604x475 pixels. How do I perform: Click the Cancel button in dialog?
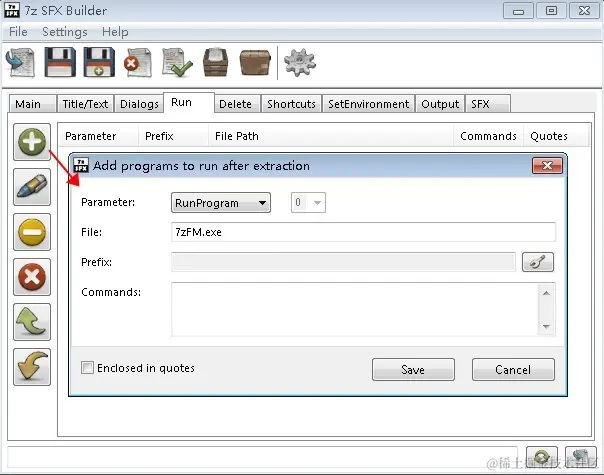513,369
